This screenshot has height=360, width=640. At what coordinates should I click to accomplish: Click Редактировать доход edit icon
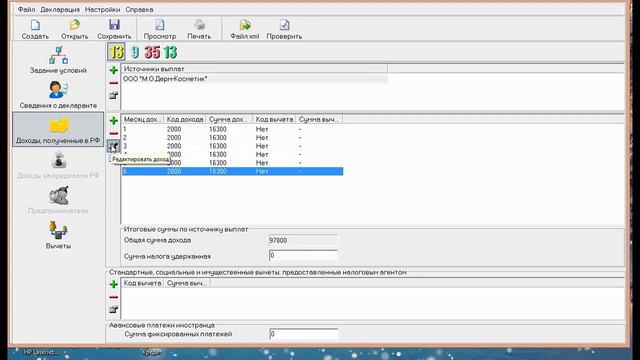113,146
